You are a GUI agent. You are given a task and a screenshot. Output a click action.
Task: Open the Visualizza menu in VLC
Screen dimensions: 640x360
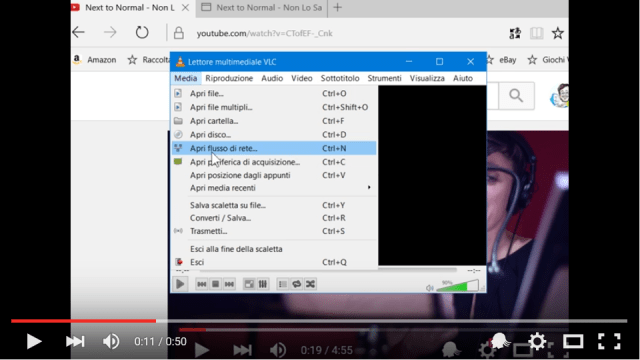(x=427, y=78)
